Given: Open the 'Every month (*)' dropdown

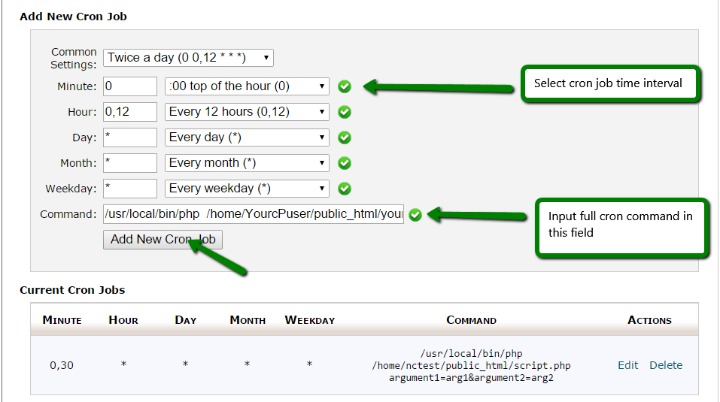Looking at the screenshot, I should [x=247, y=162].
